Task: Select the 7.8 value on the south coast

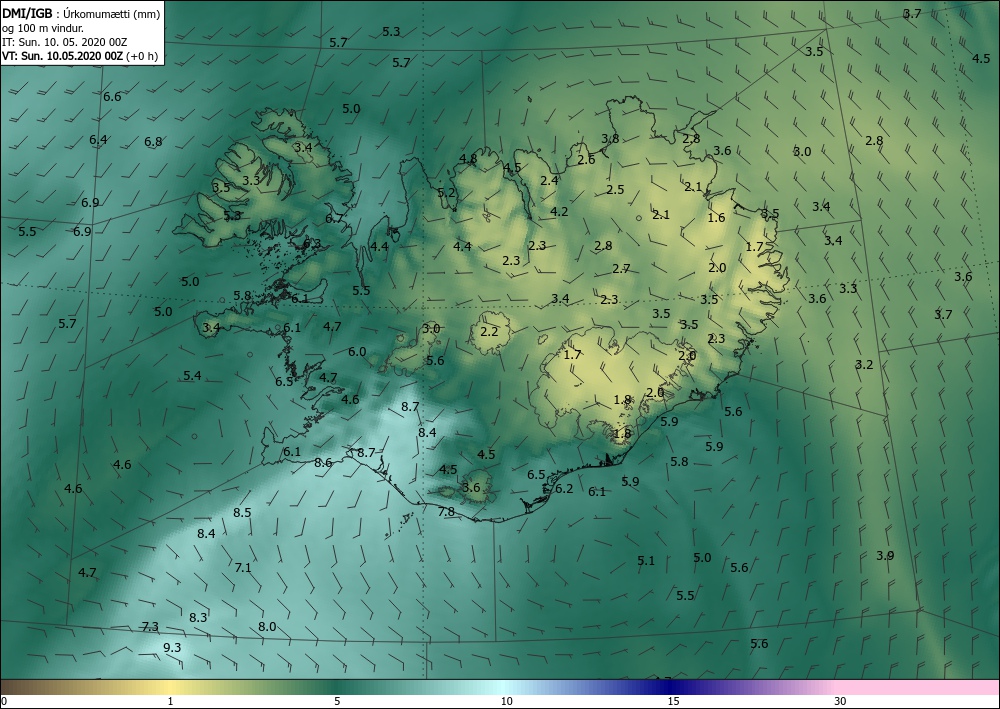Action: pyautogui.click(x=446, y=511)
